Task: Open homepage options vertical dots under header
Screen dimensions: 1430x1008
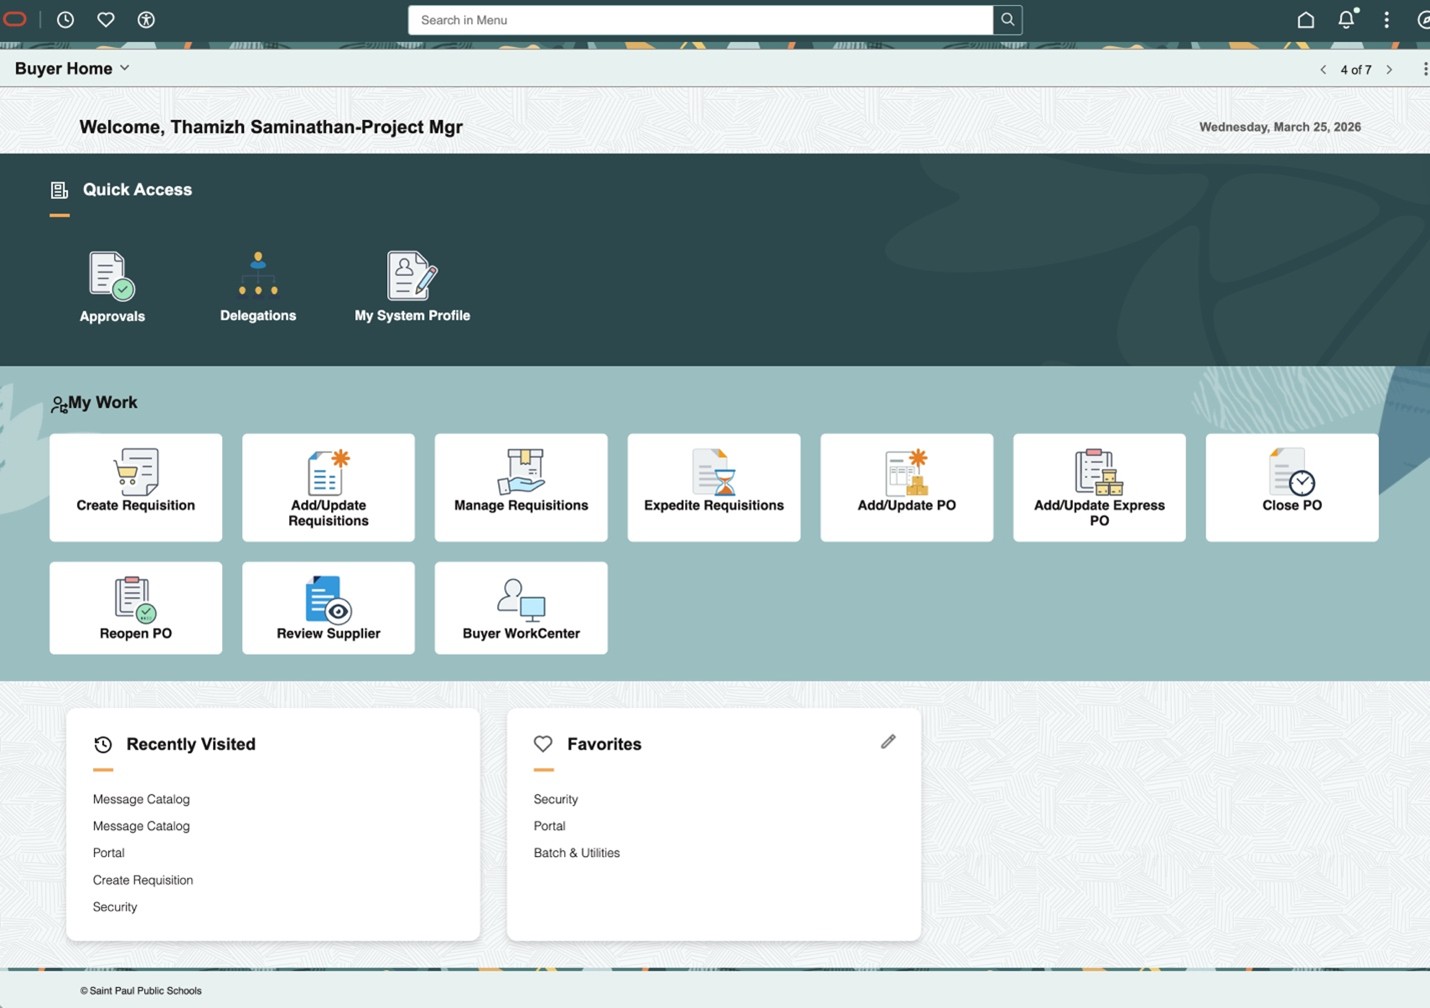Action: [x=1425, y=69]
